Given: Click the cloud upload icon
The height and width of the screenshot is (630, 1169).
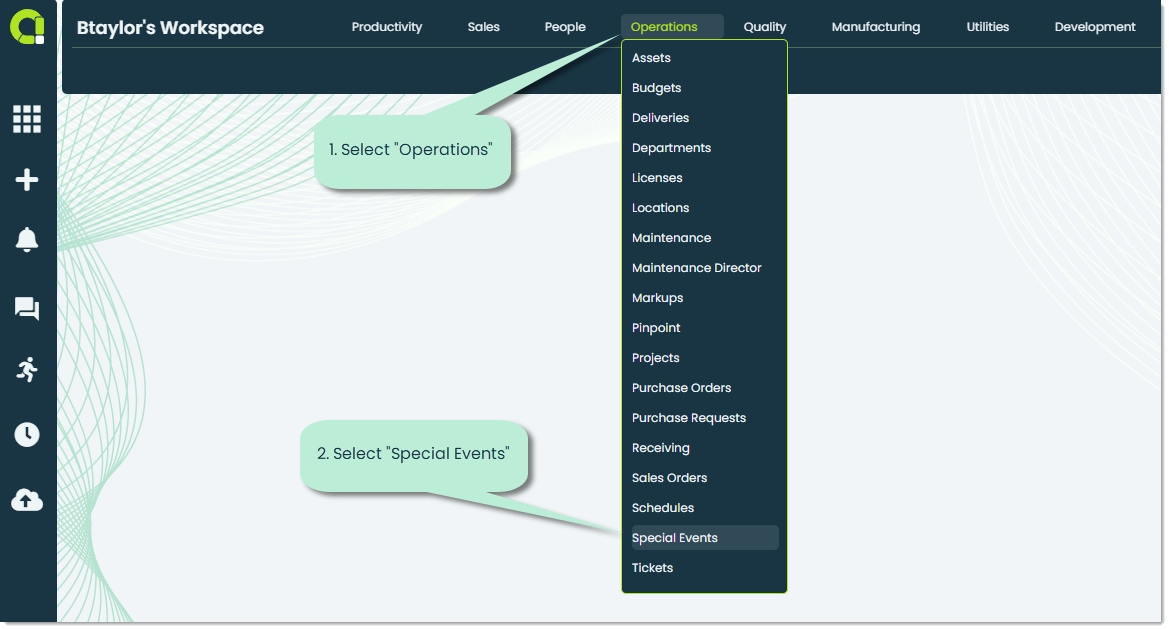Looking at the screenshot, I should (26, 500).
